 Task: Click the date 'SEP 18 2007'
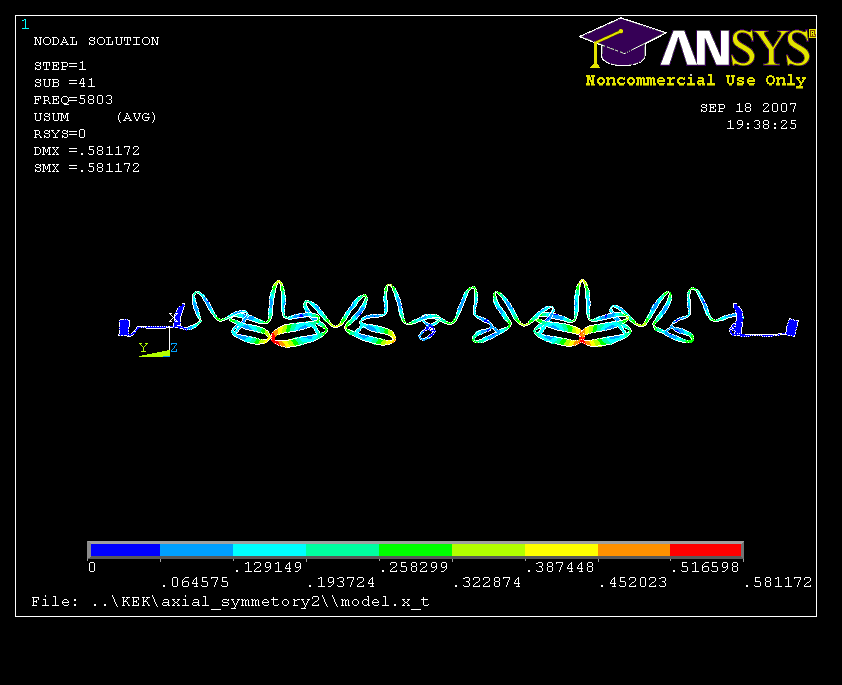[x=749, y=108]
